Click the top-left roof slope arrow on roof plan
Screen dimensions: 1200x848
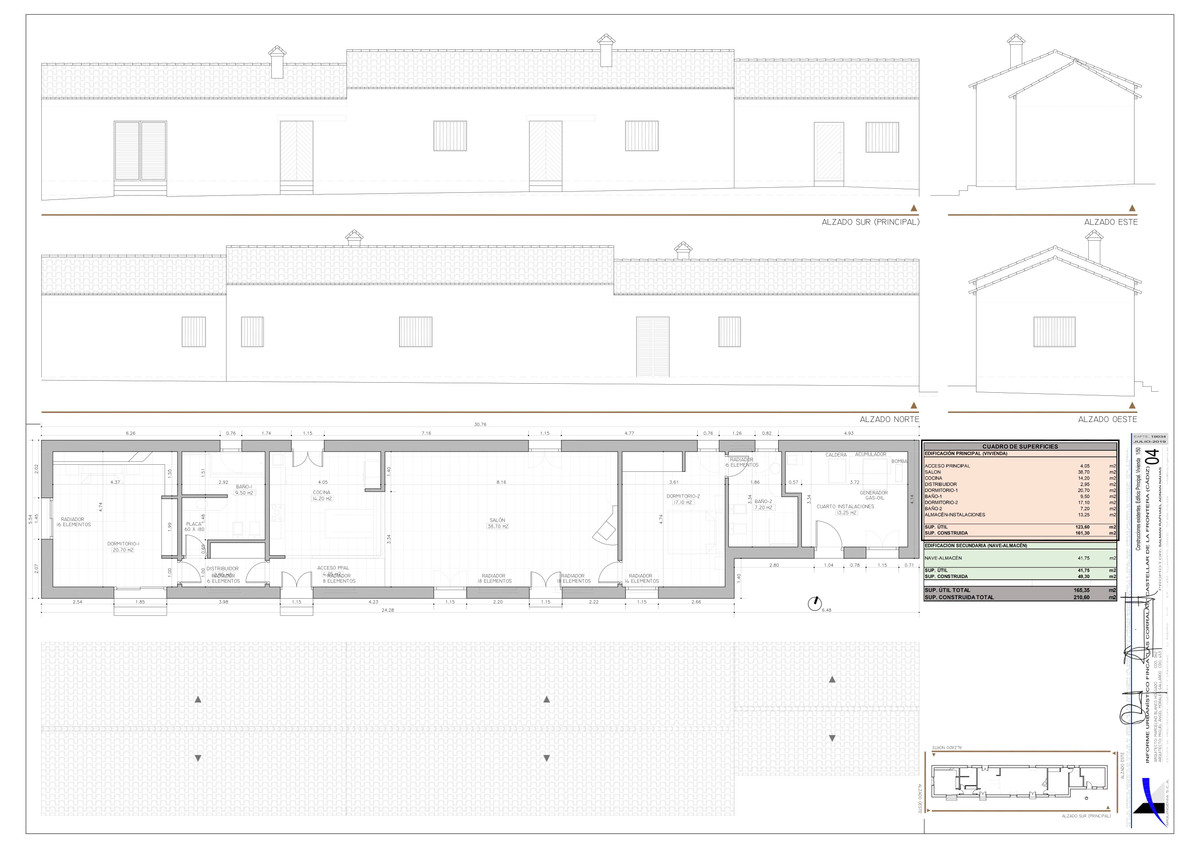[198, 698]
